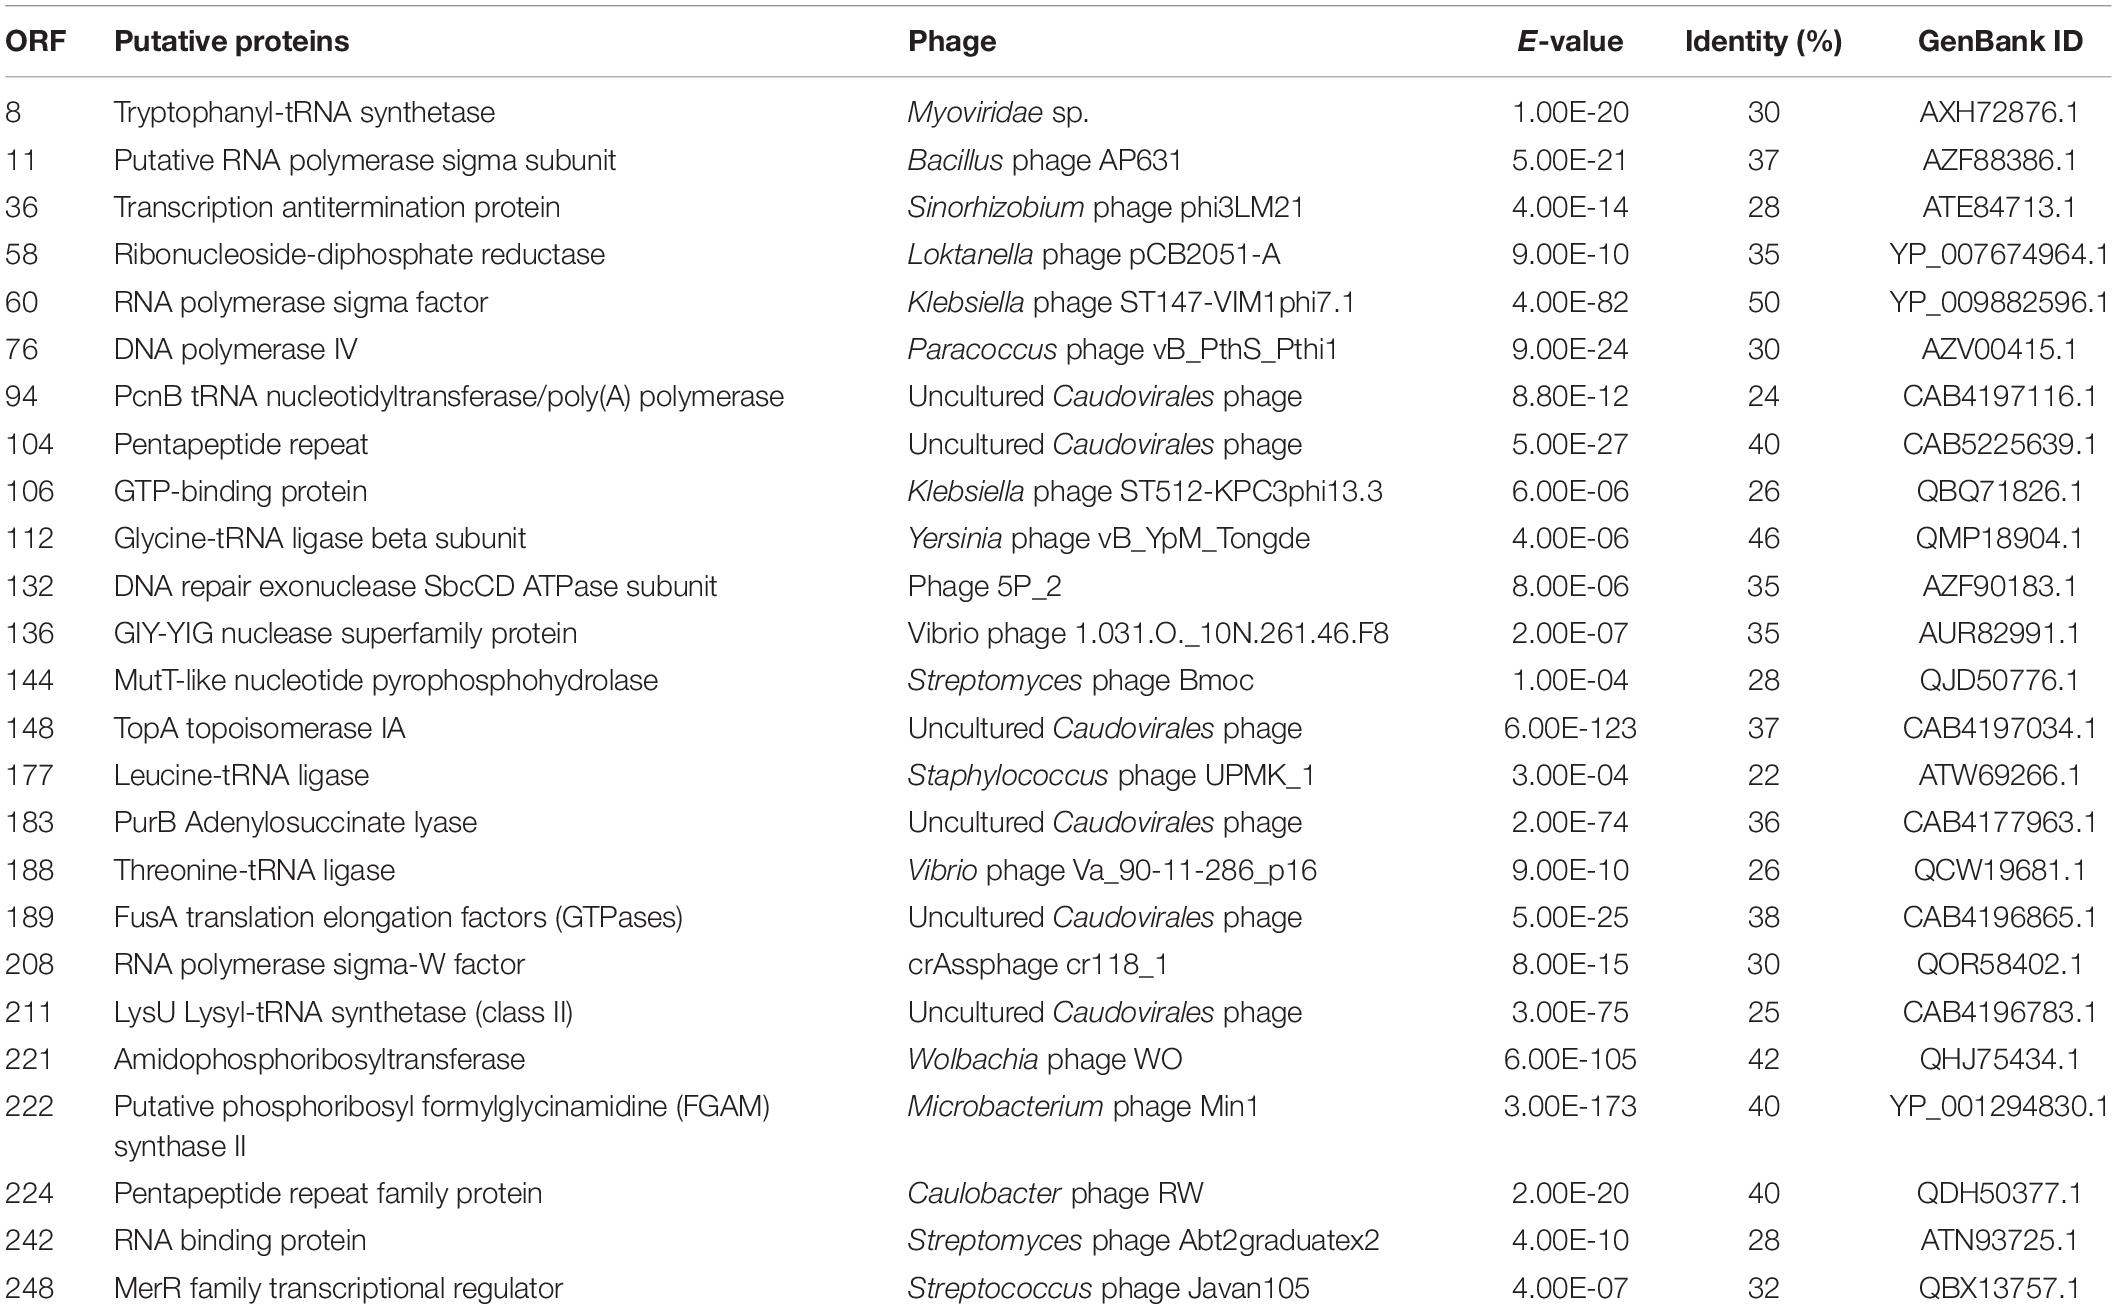
Task: Click crAssphage cr118_1 entry
Action: pos(1037,964)
